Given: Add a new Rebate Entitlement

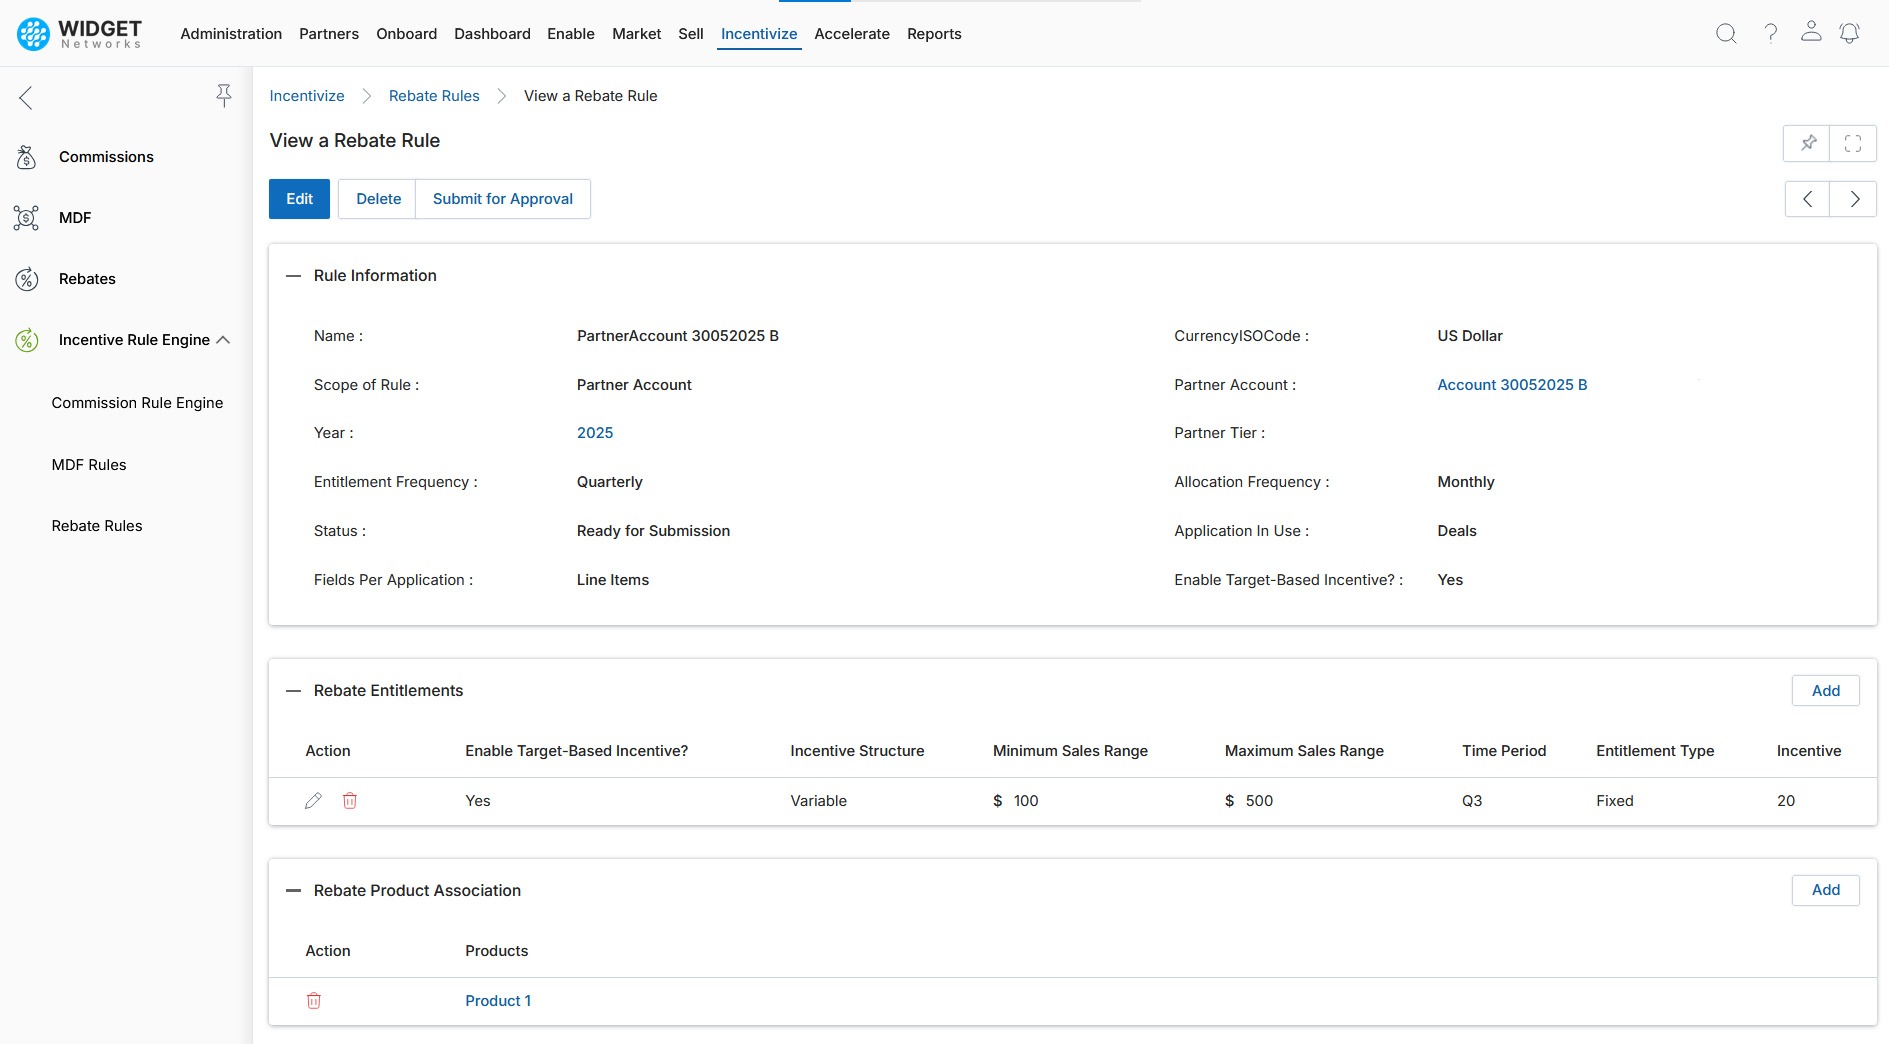Looking at the screenshot, I should [1825, 691].
